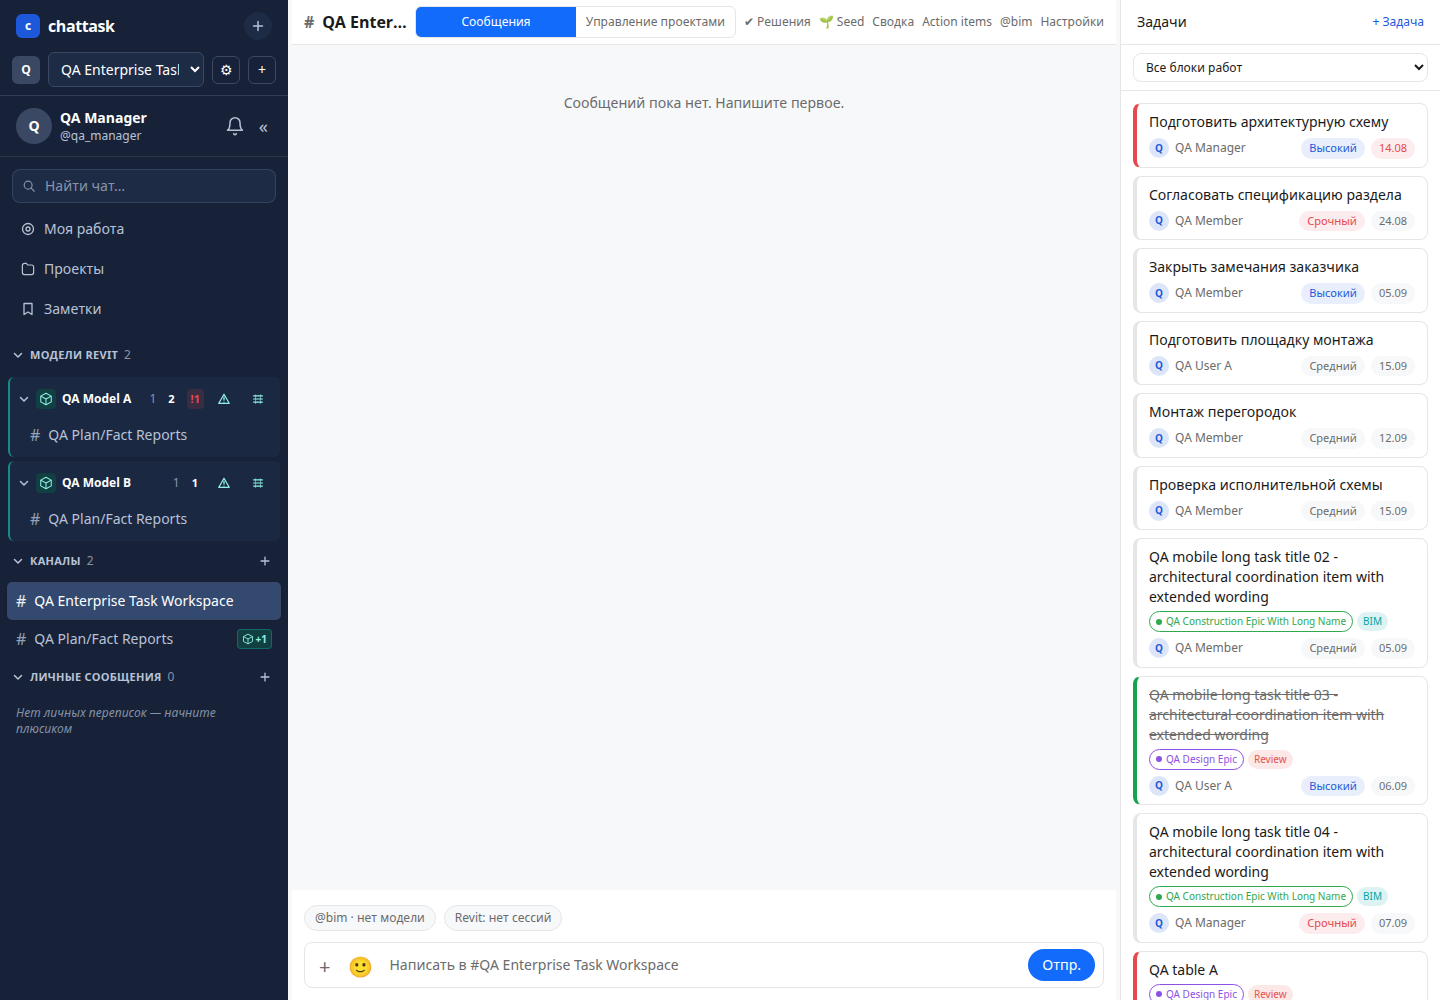1440x1000 pixels.
Task: Open workspace settings with the gear icon
Action: 226,70
